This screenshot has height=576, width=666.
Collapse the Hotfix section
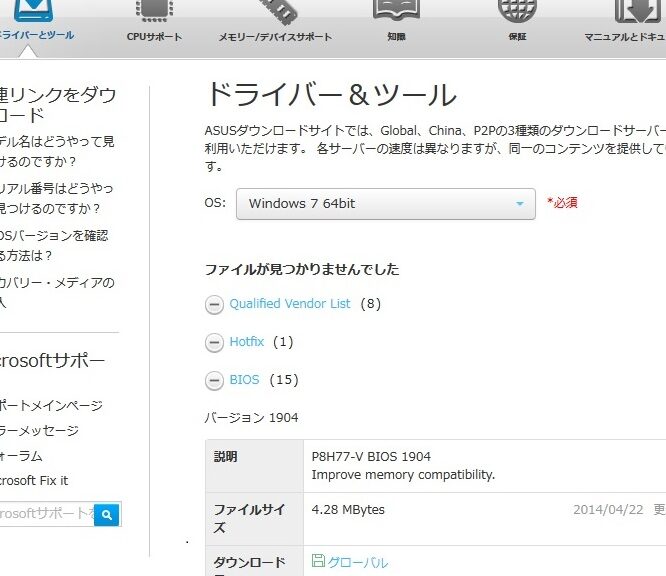[x=214, y=342]
